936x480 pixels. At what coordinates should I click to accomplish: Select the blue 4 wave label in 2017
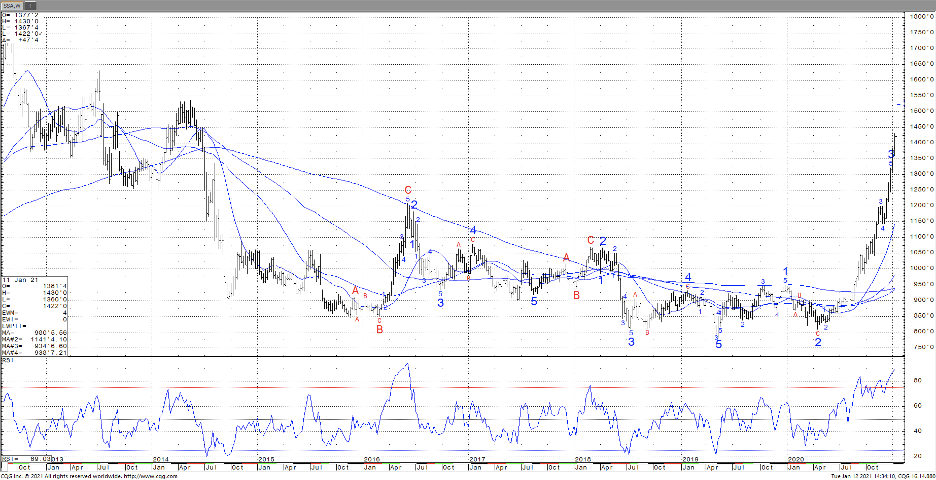click(472, 230)
